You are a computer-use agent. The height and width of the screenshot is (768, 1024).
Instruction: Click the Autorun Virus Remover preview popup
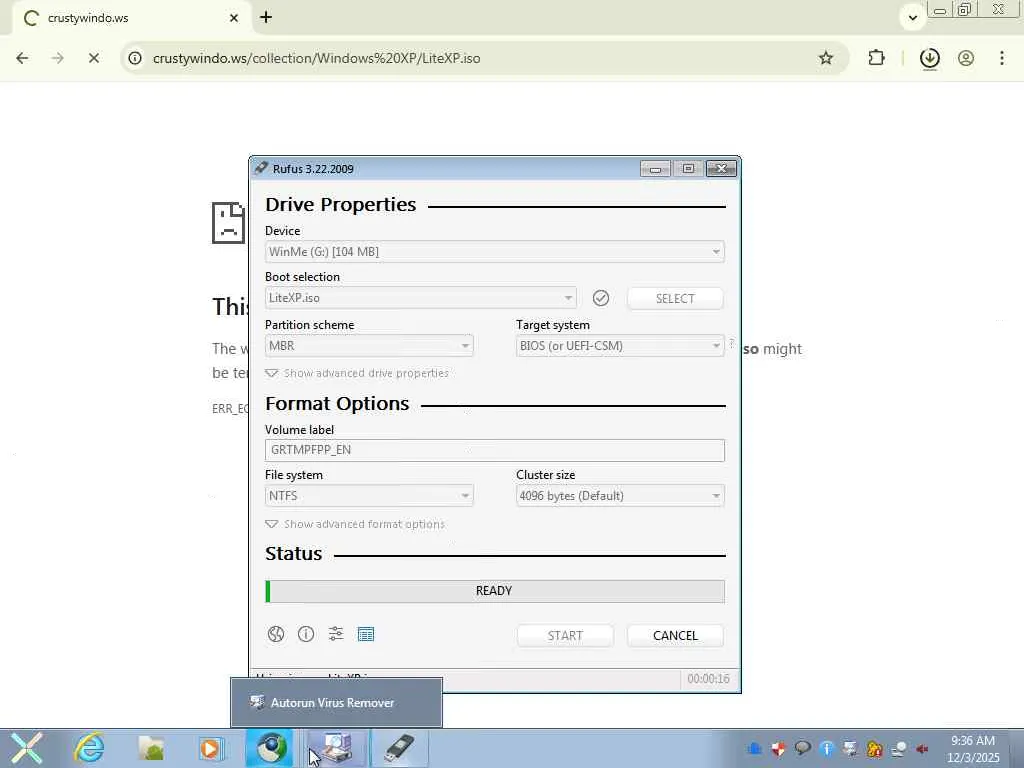pyautogui.click(x=336, y=703)
